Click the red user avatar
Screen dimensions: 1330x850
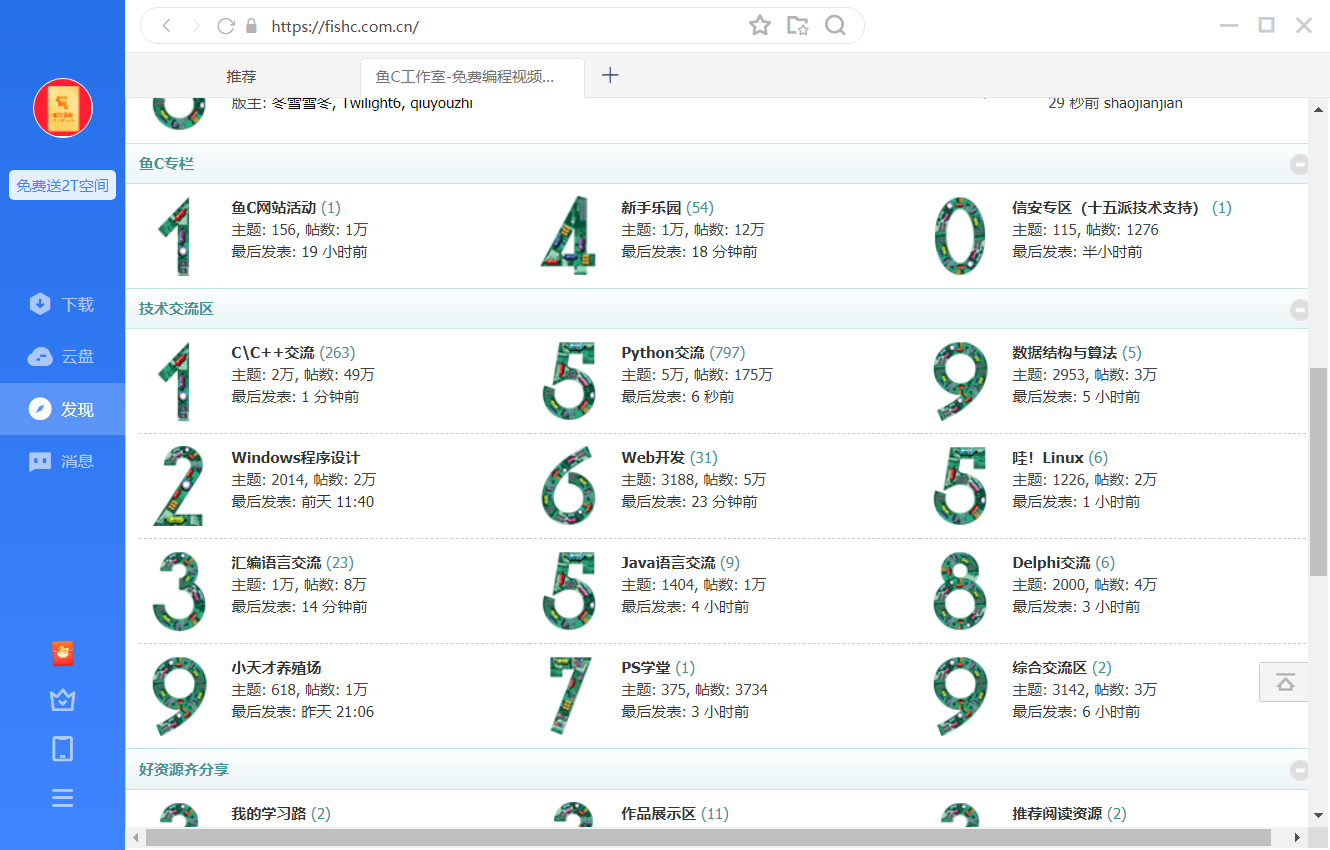coord(63,108)
